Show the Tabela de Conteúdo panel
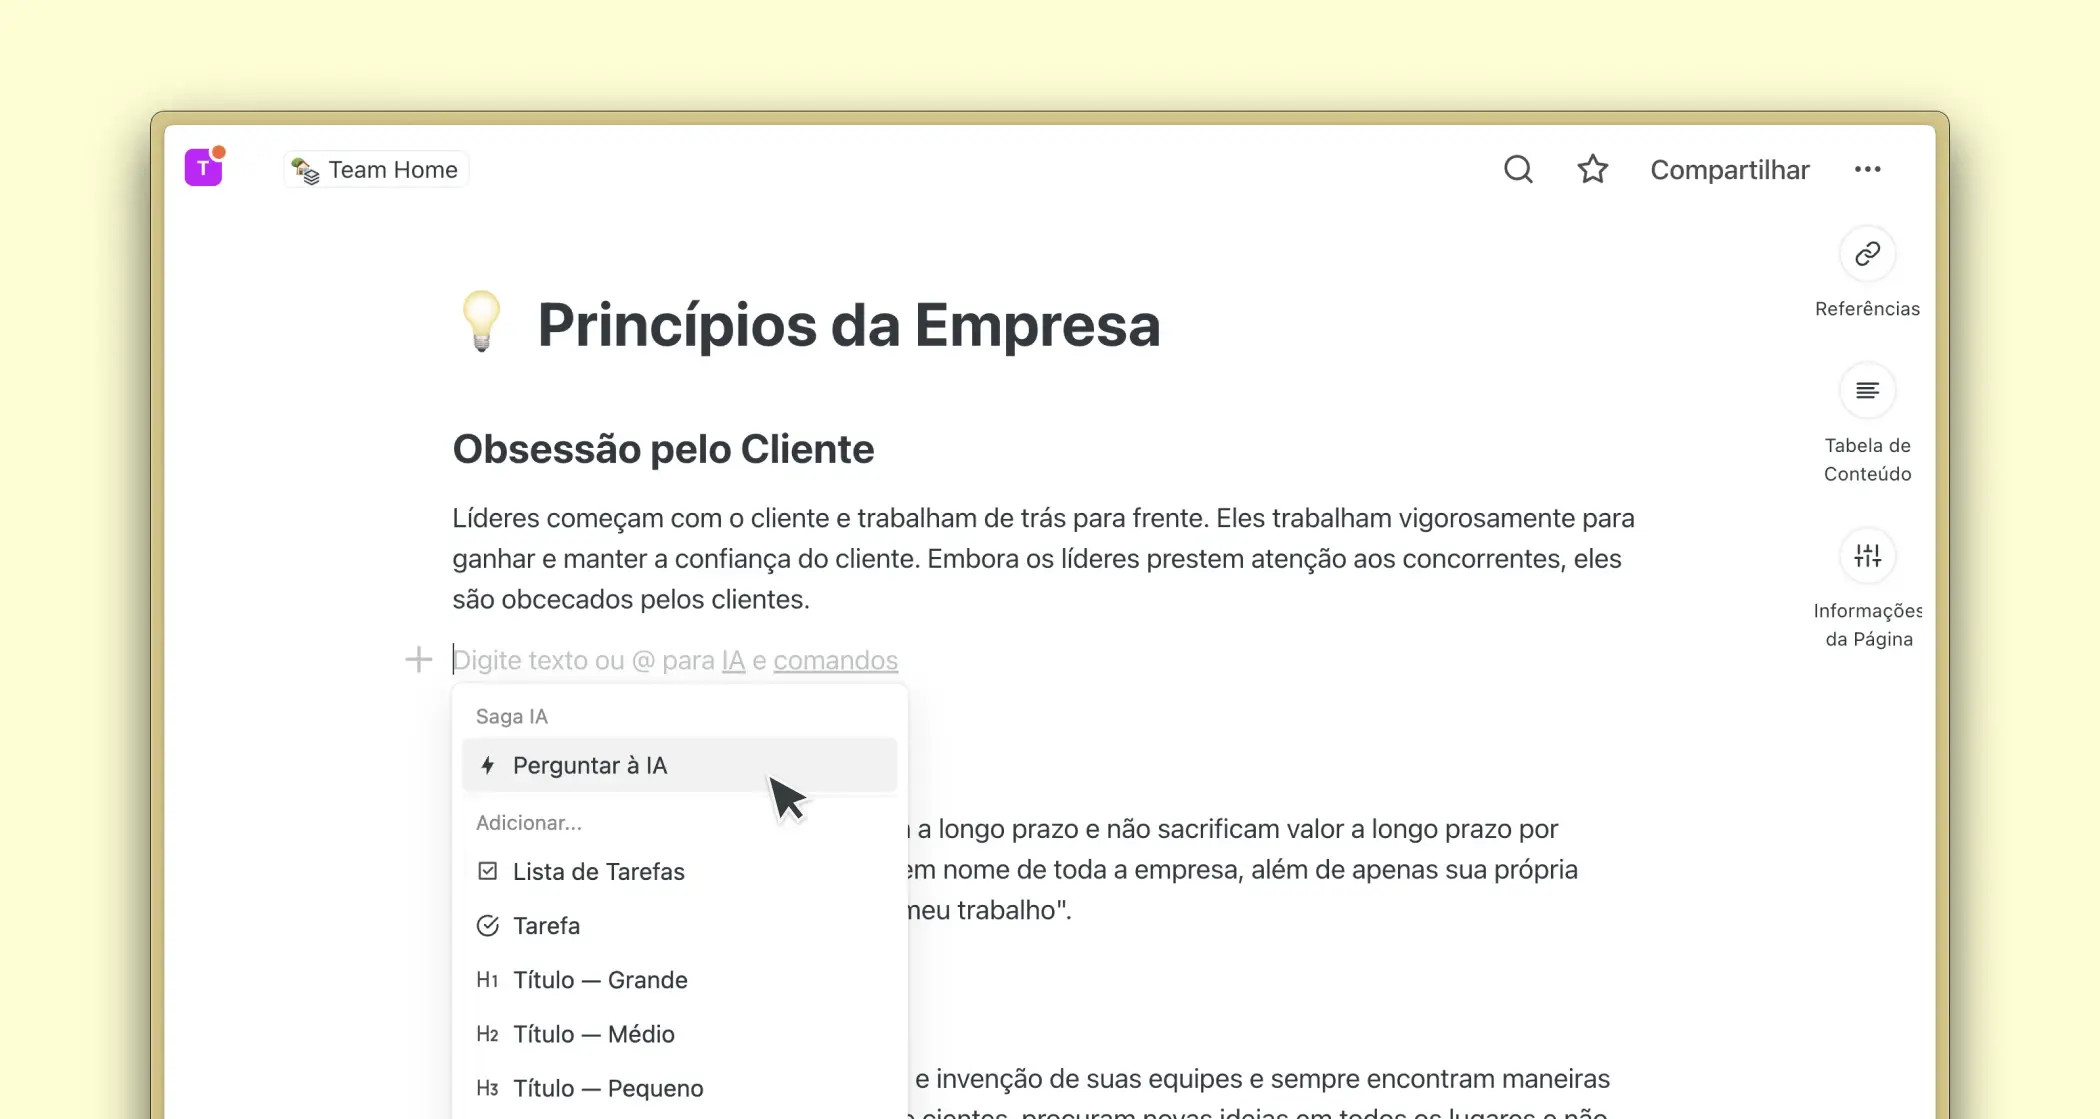Image resolution: width=2100 pixels, height=1119 pixels. pos(1867,391)
